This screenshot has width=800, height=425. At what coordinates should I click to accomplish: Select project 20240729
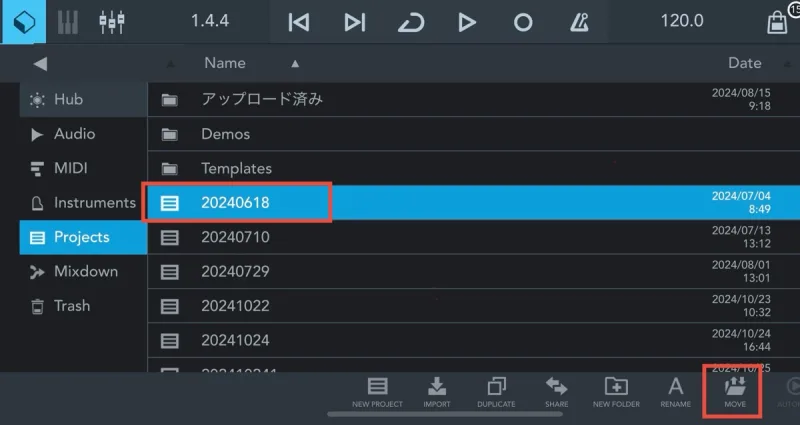point(474,271)
